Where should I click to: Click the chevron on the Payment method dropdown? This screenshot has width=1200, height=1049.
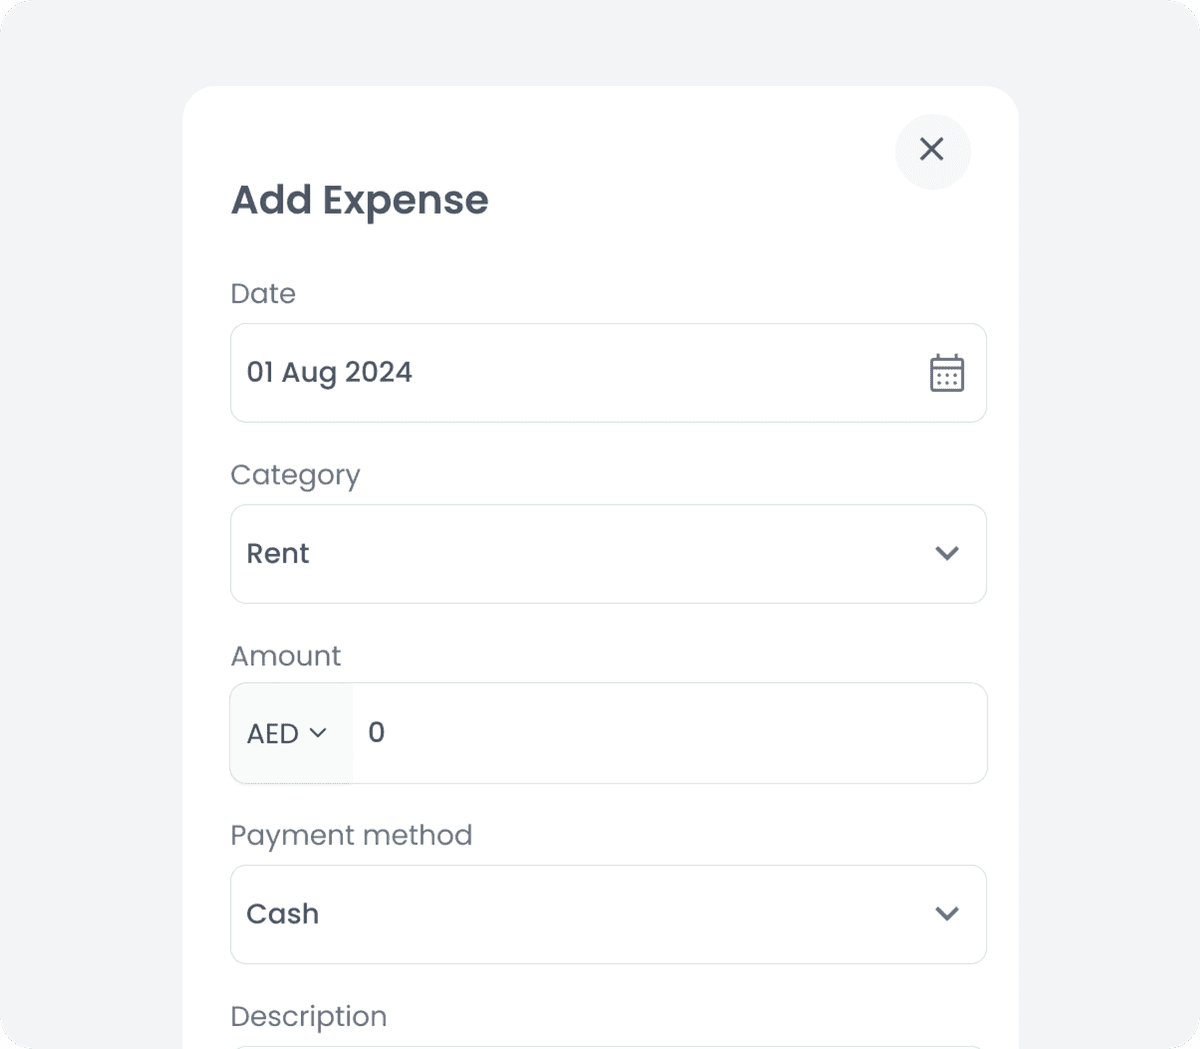[948, 913]
